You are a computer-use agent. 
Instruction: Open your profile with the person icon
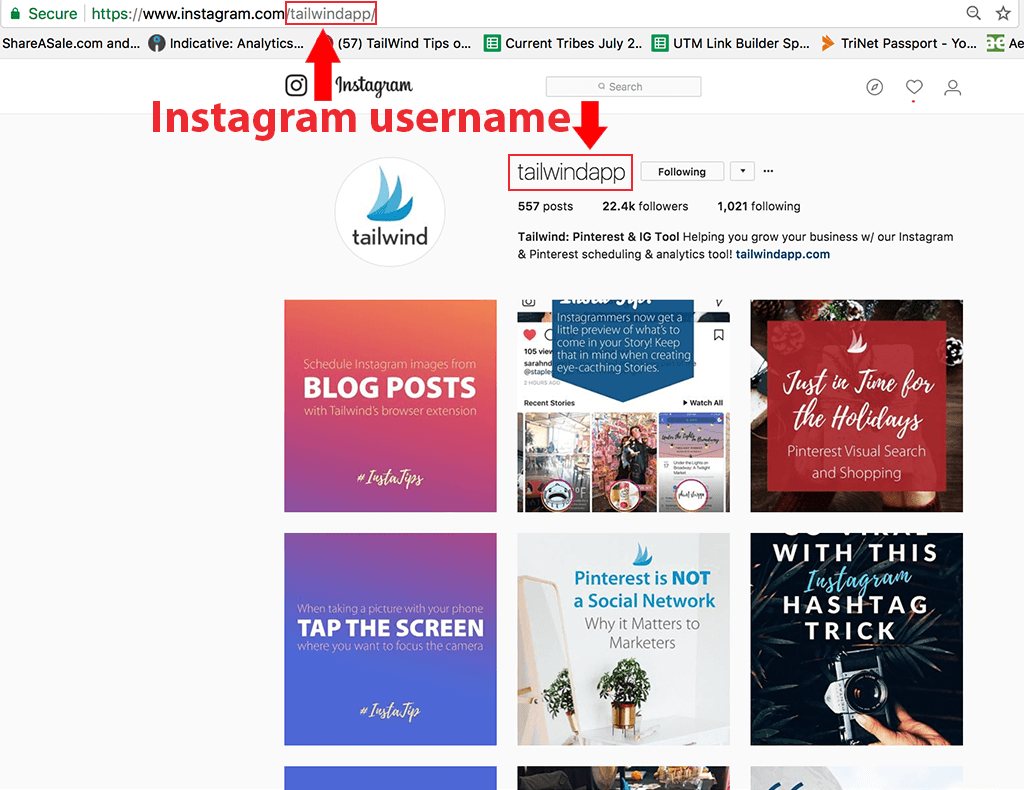tap(952, 87)
